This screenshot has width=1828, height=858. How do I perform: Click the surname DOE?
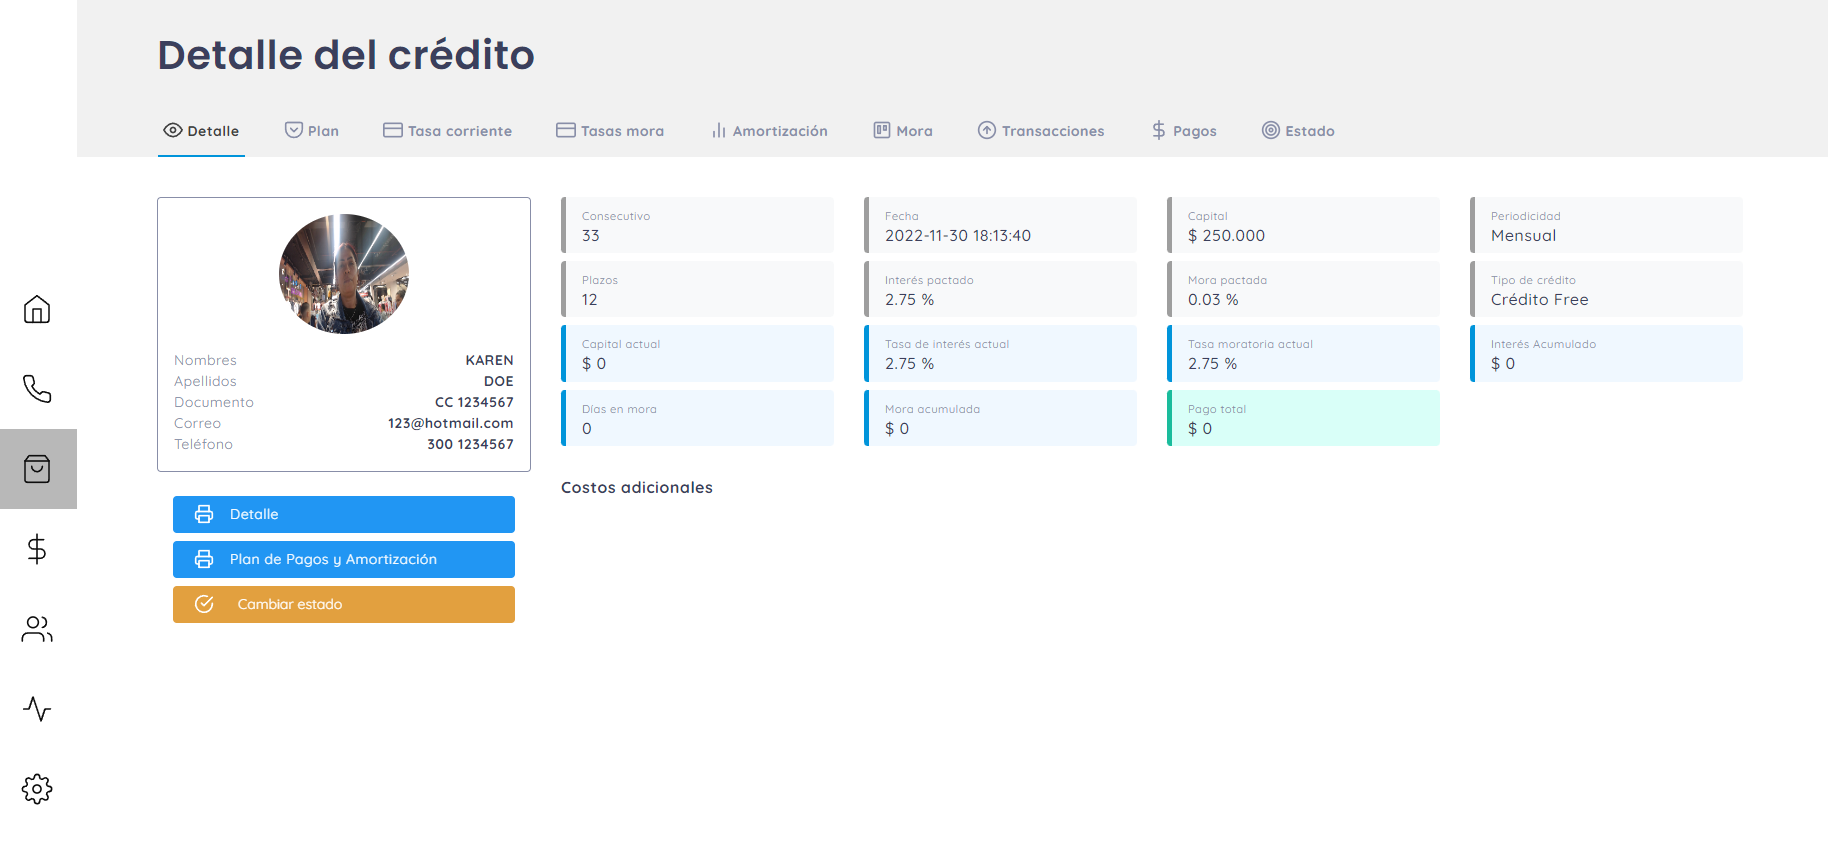499,381
